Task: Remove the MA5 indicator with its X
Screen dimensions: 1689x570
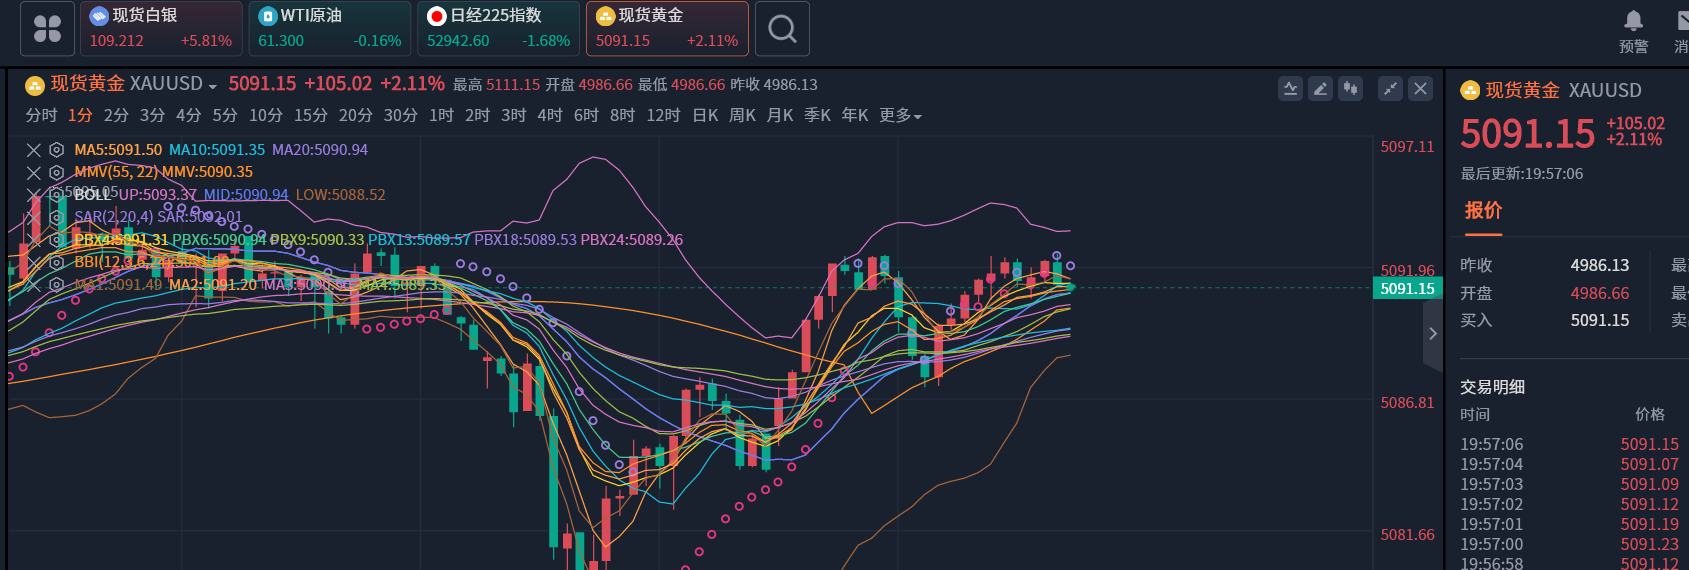Action: coord(34,150)
